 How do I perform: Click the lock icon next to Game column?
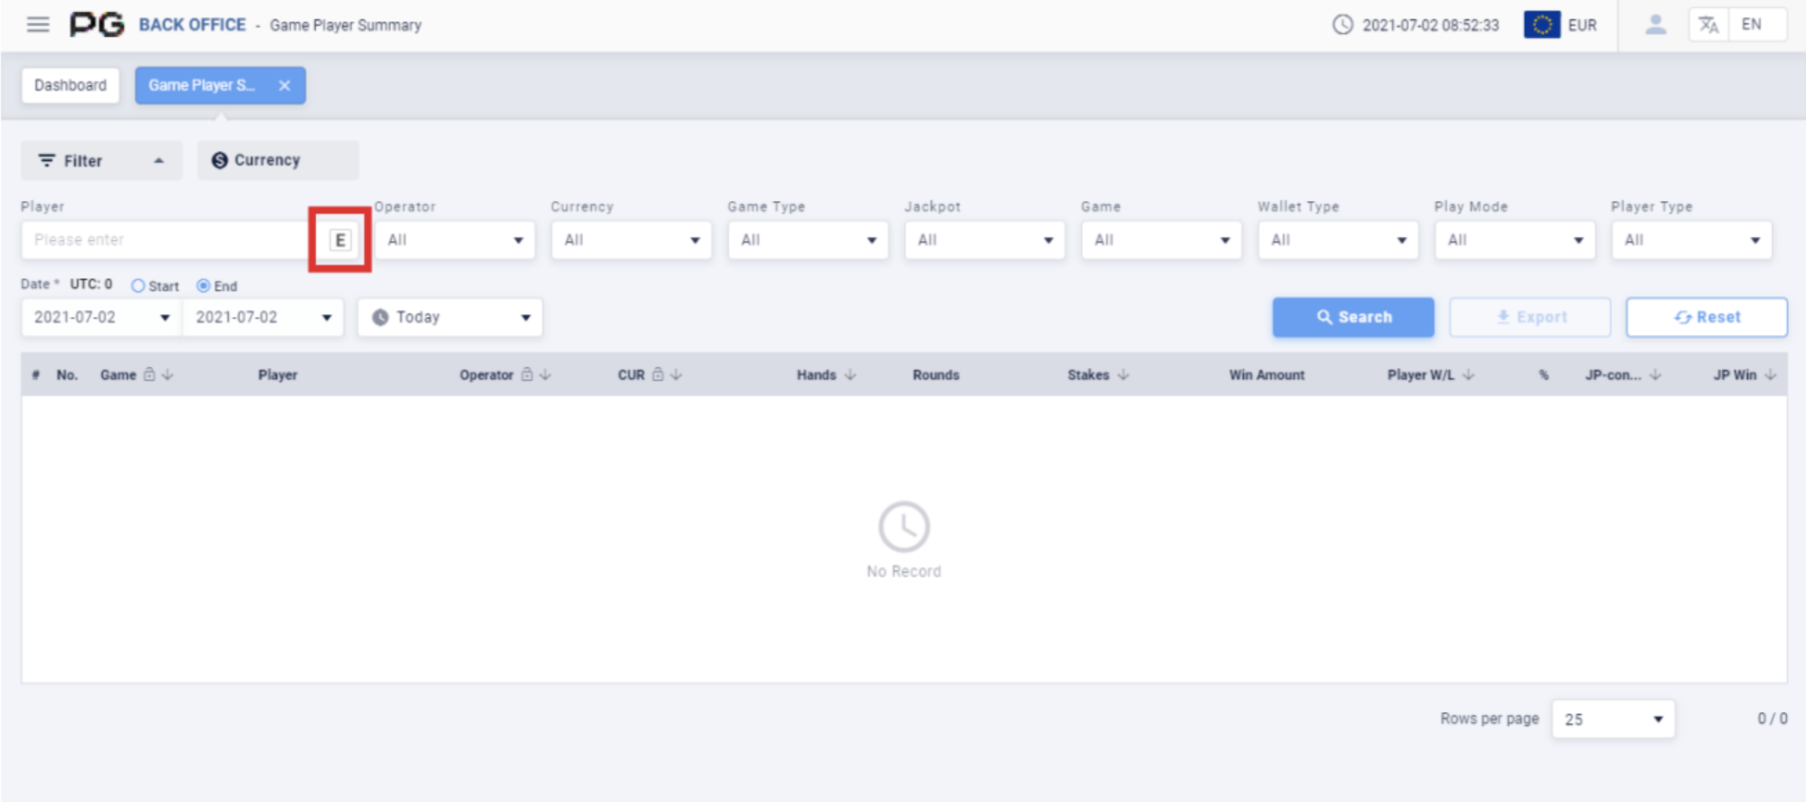tap(149, 375)
